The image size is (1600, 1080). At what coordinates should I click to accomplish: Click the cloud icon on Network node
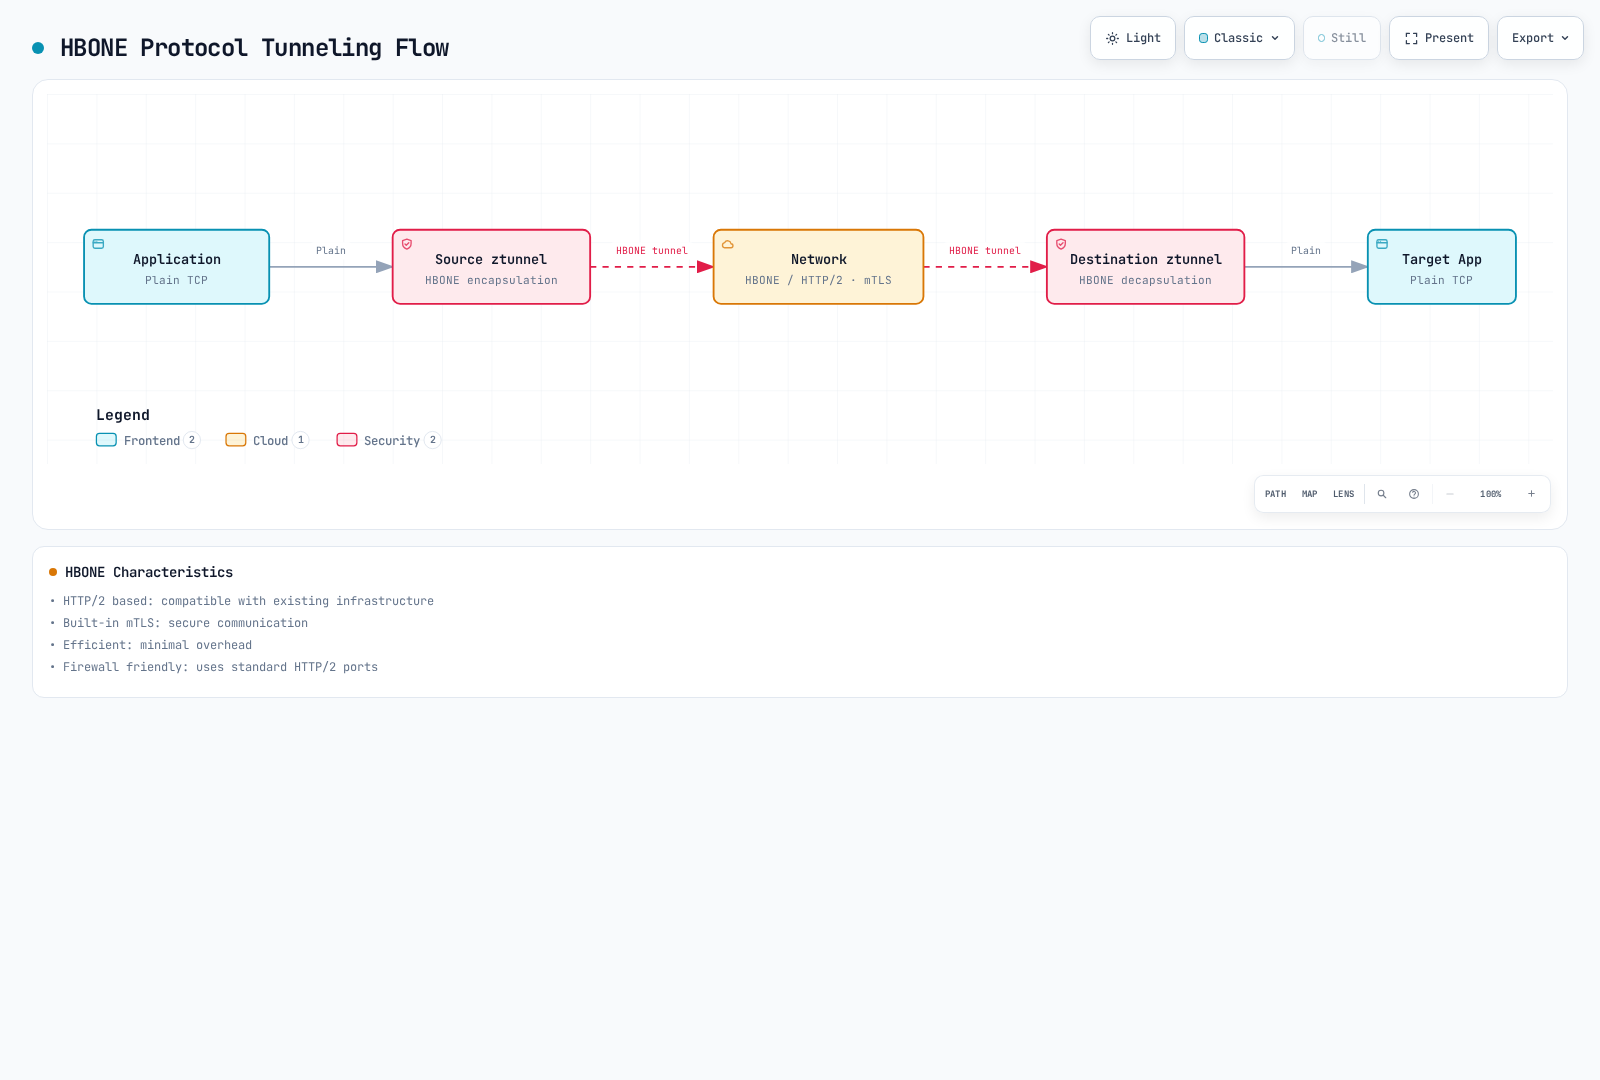(728, 244)
